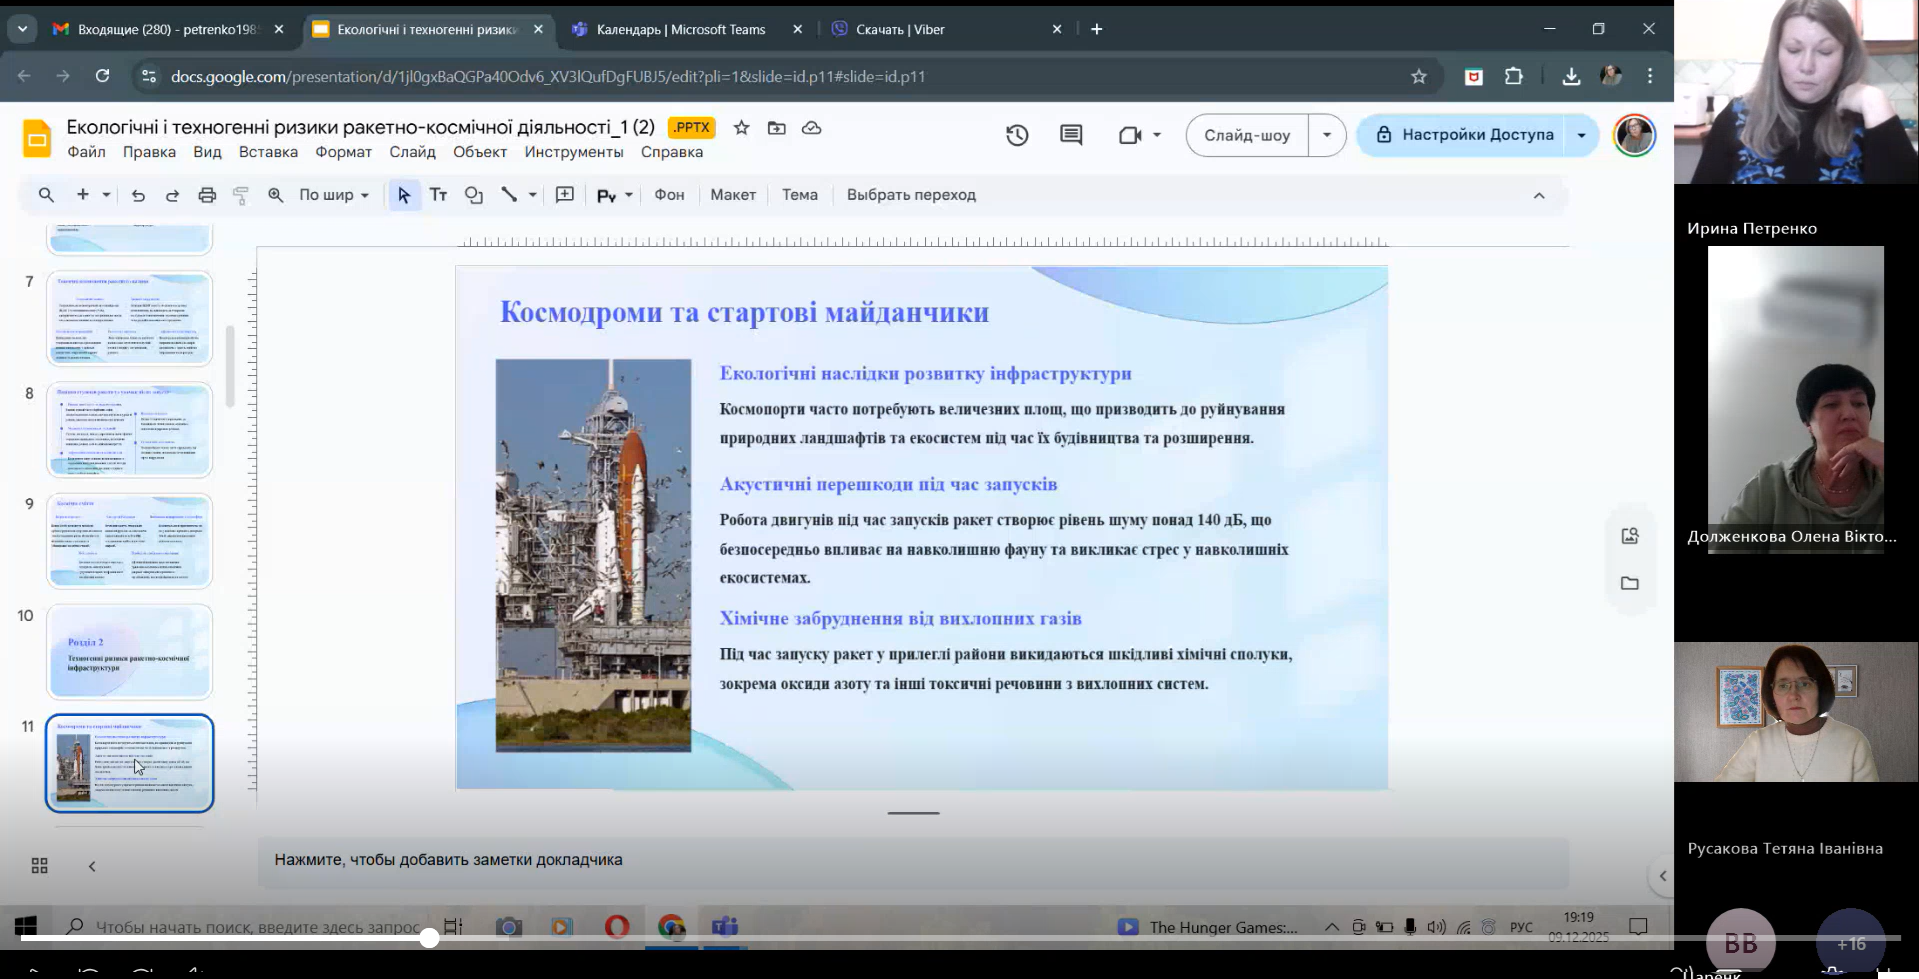Click the Фон background button
Screen dimensions: 1919x979
coord(669,195)
